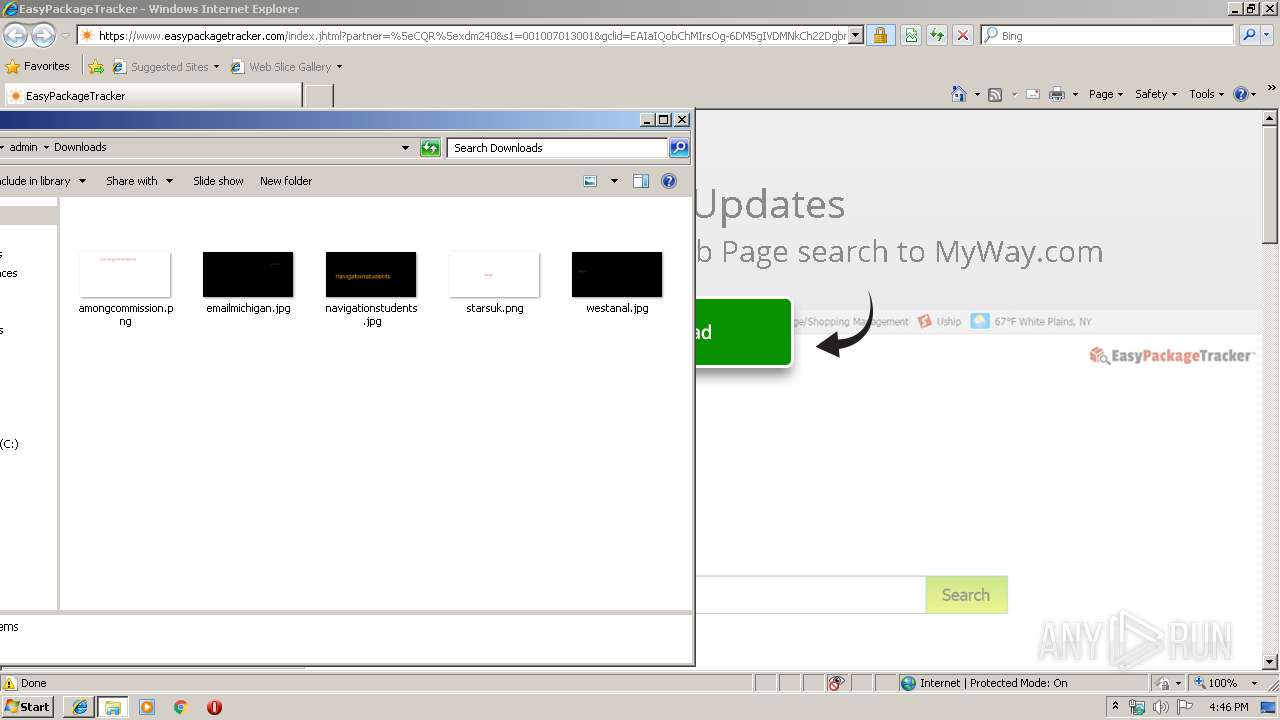The image size is (1280, 720).
Task: Select navigationstudents.jpg thumbnail
Action: tap(371, 274)
